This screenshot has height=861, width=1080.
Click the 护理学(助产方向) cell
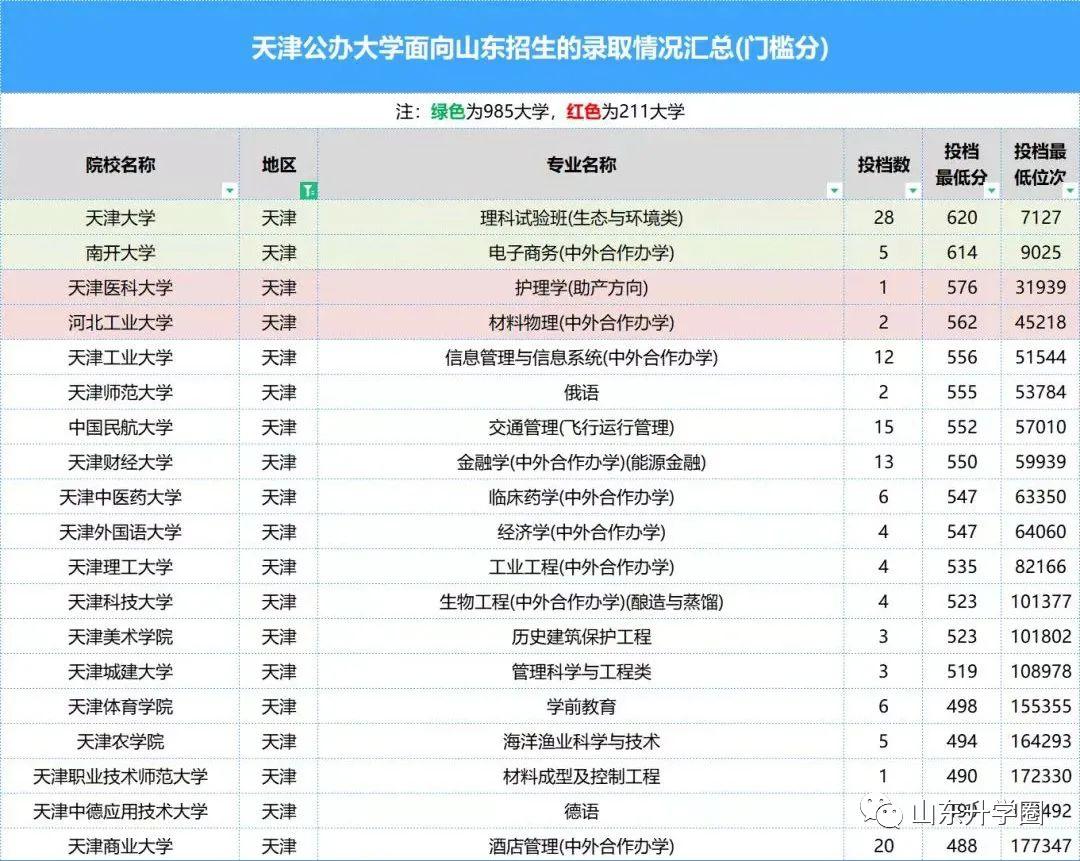(x=583, y=287)
